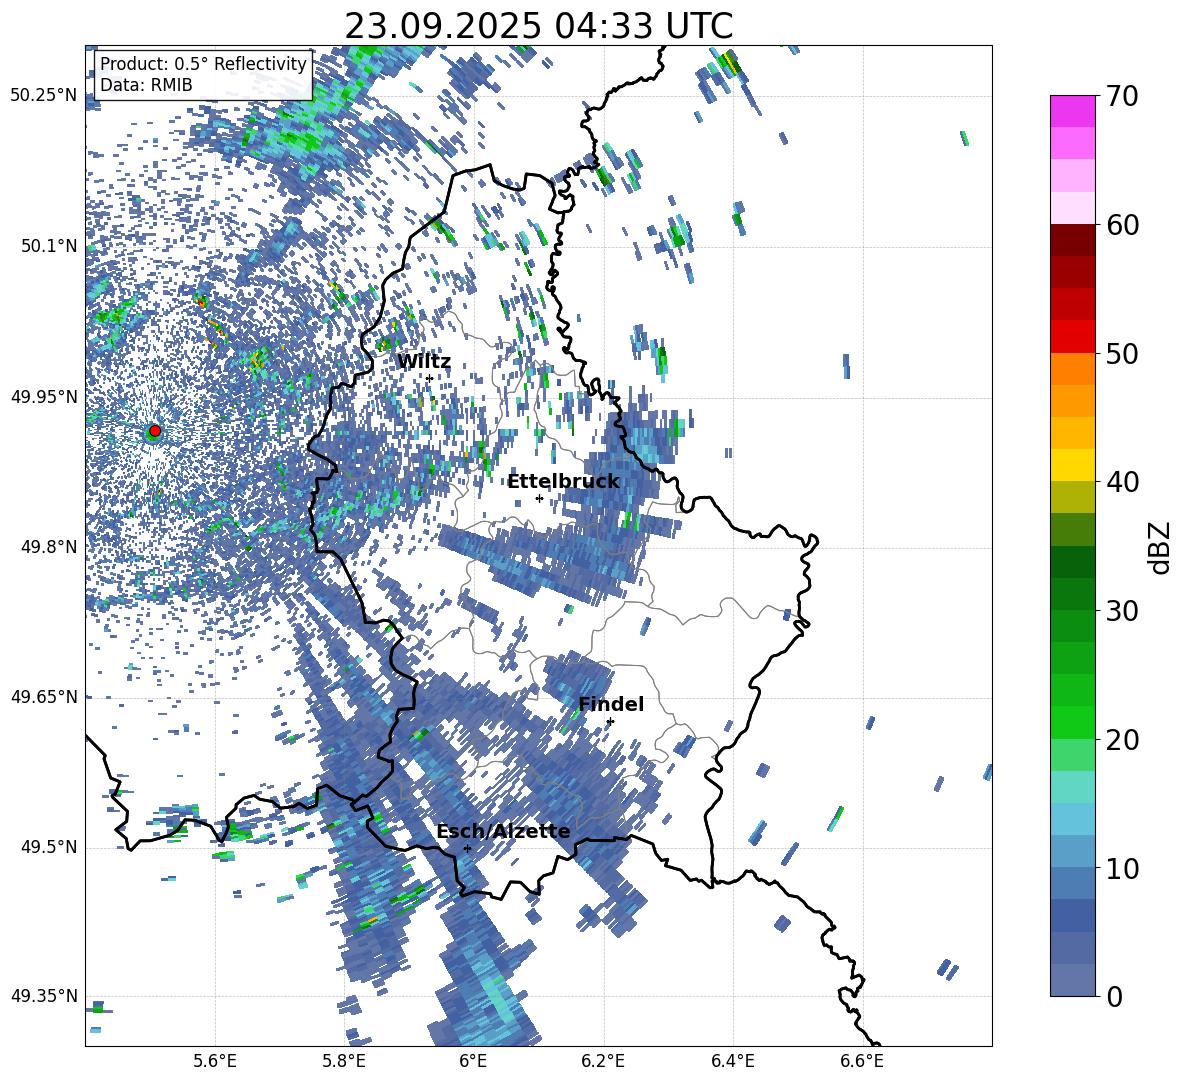
Task: Click the 20 value on the colorbar
Action: click(x=1122, y=740)
